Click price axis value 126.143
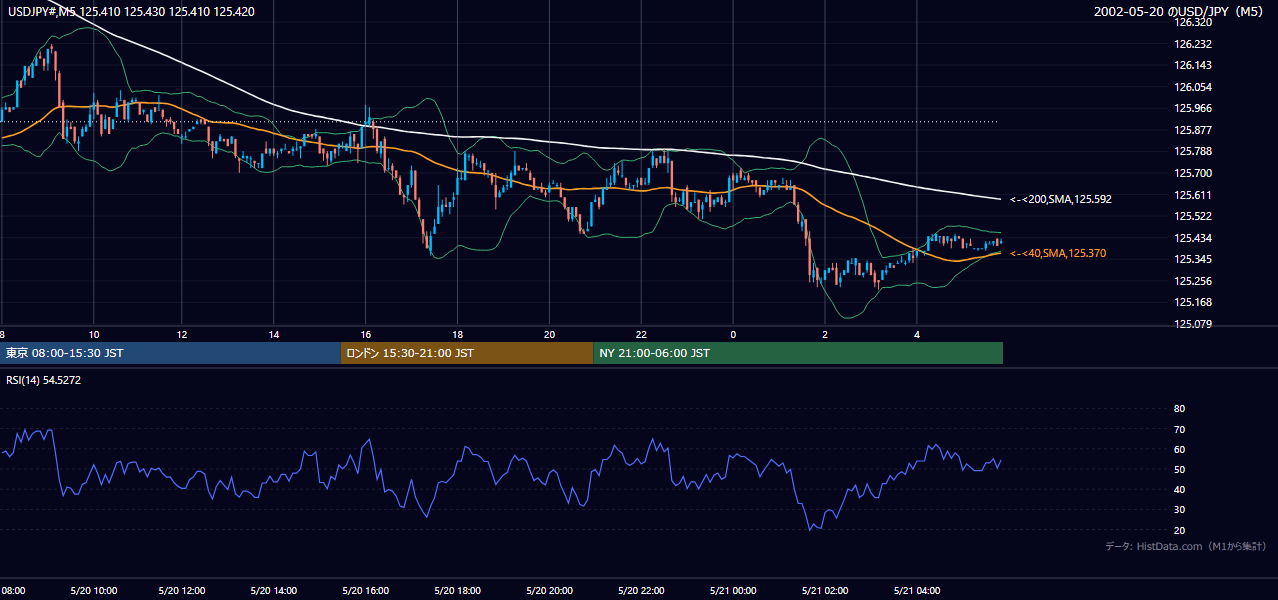Viewport: 1278px width, 600px height. coord(1194,66)
